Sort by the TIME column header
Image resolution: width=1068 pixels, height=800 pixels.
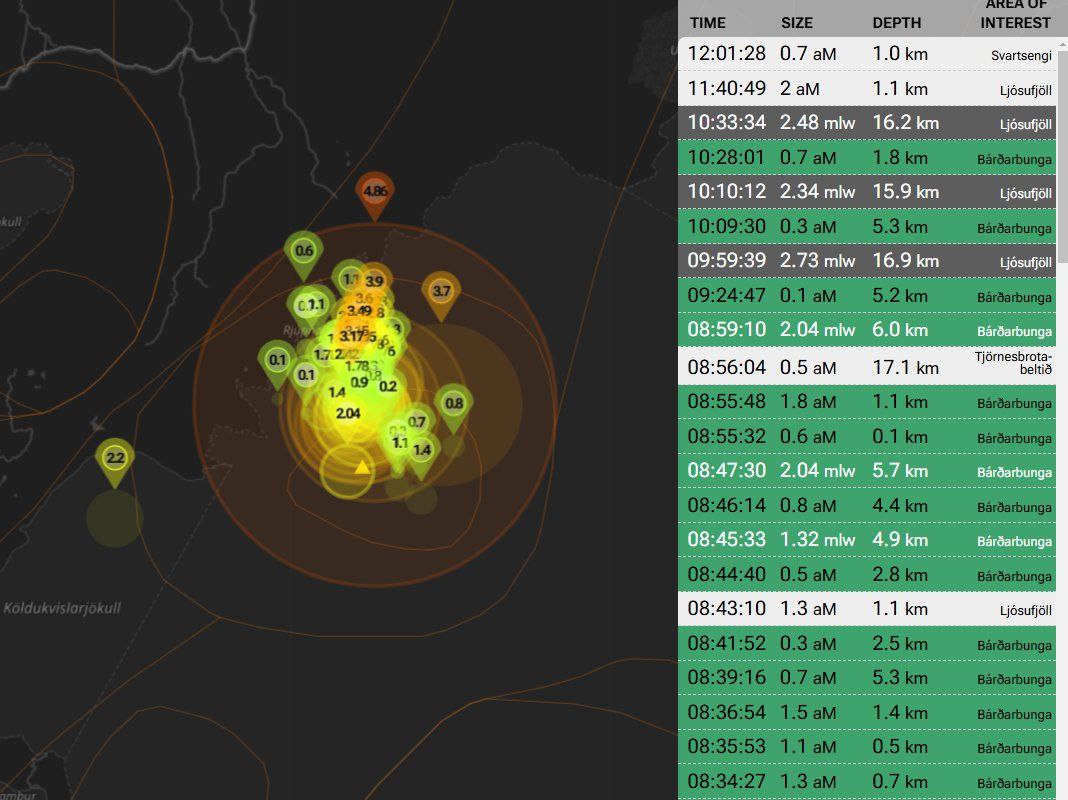coord(707,22)
